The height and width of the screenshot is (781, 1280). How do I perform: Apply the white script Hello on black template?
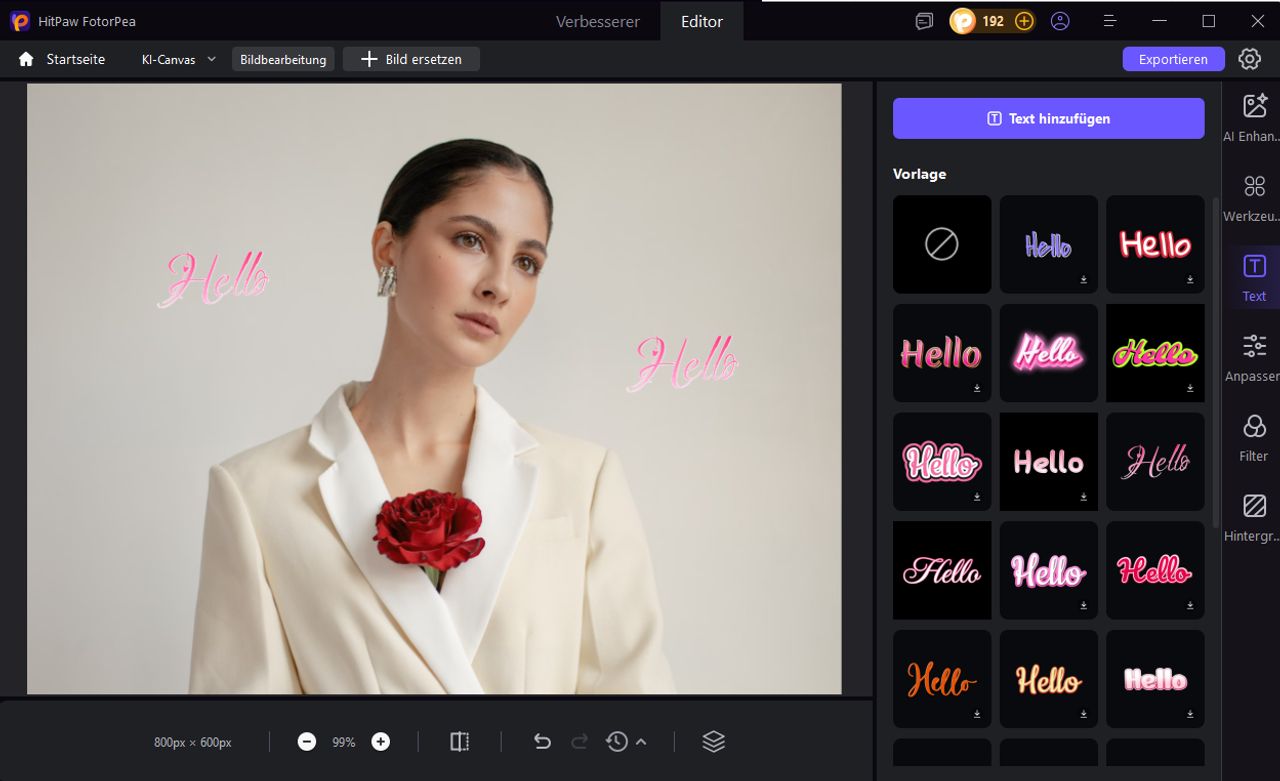click(x=942, y=570)
